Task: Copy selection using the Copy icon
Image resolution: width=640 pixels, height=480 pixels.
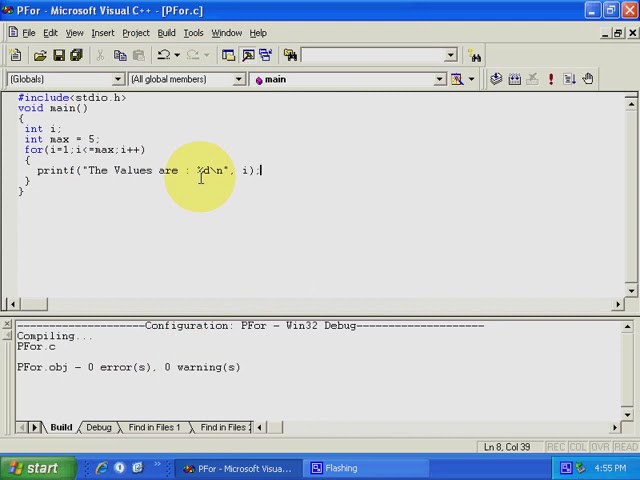Action: [x=120, y=55]
